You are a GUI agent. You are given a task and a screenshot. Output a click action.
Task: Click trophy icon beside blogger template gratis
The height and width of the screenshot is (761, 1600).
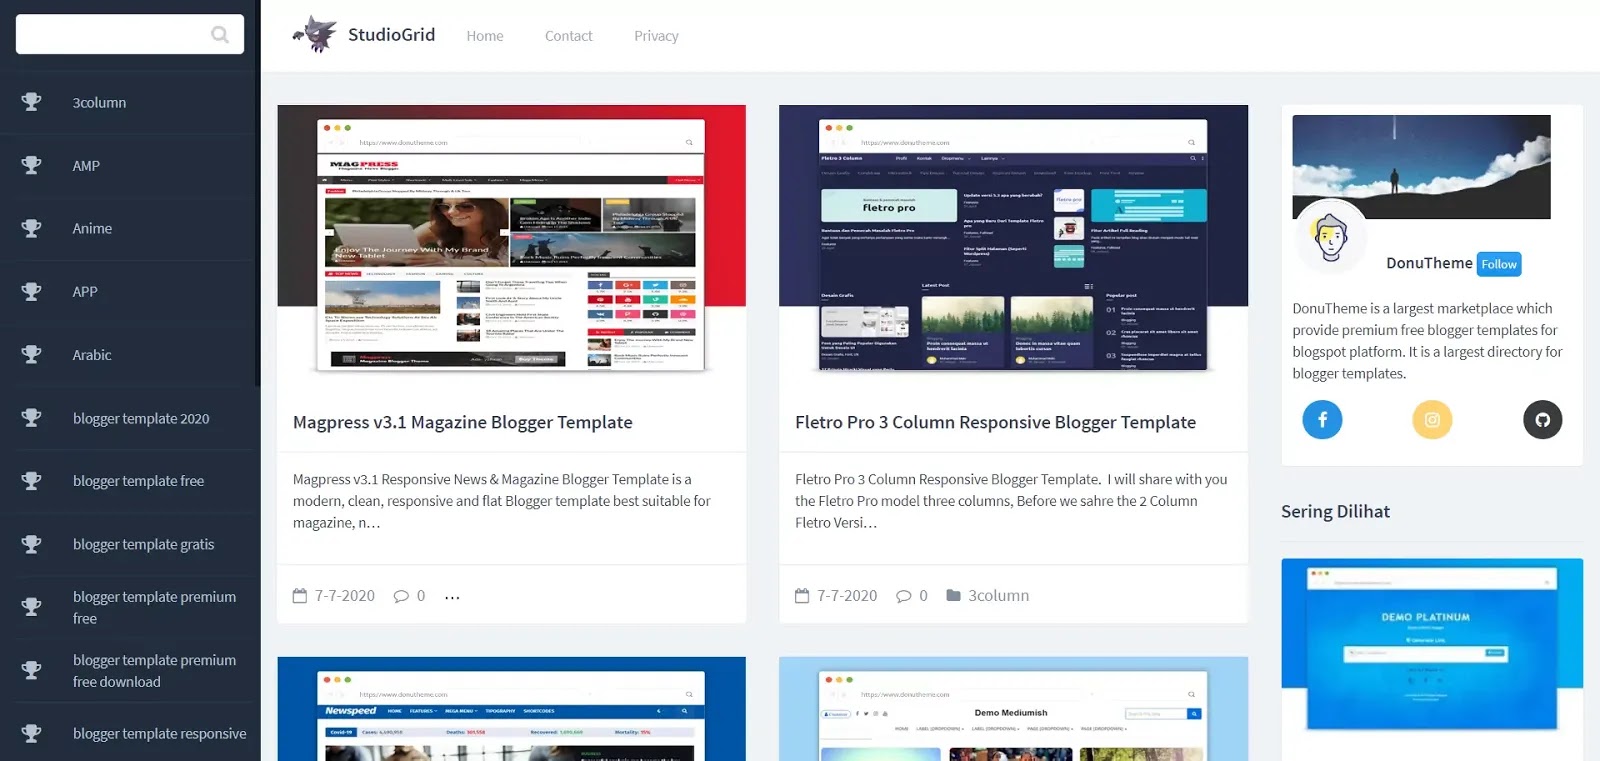[32, 544]
